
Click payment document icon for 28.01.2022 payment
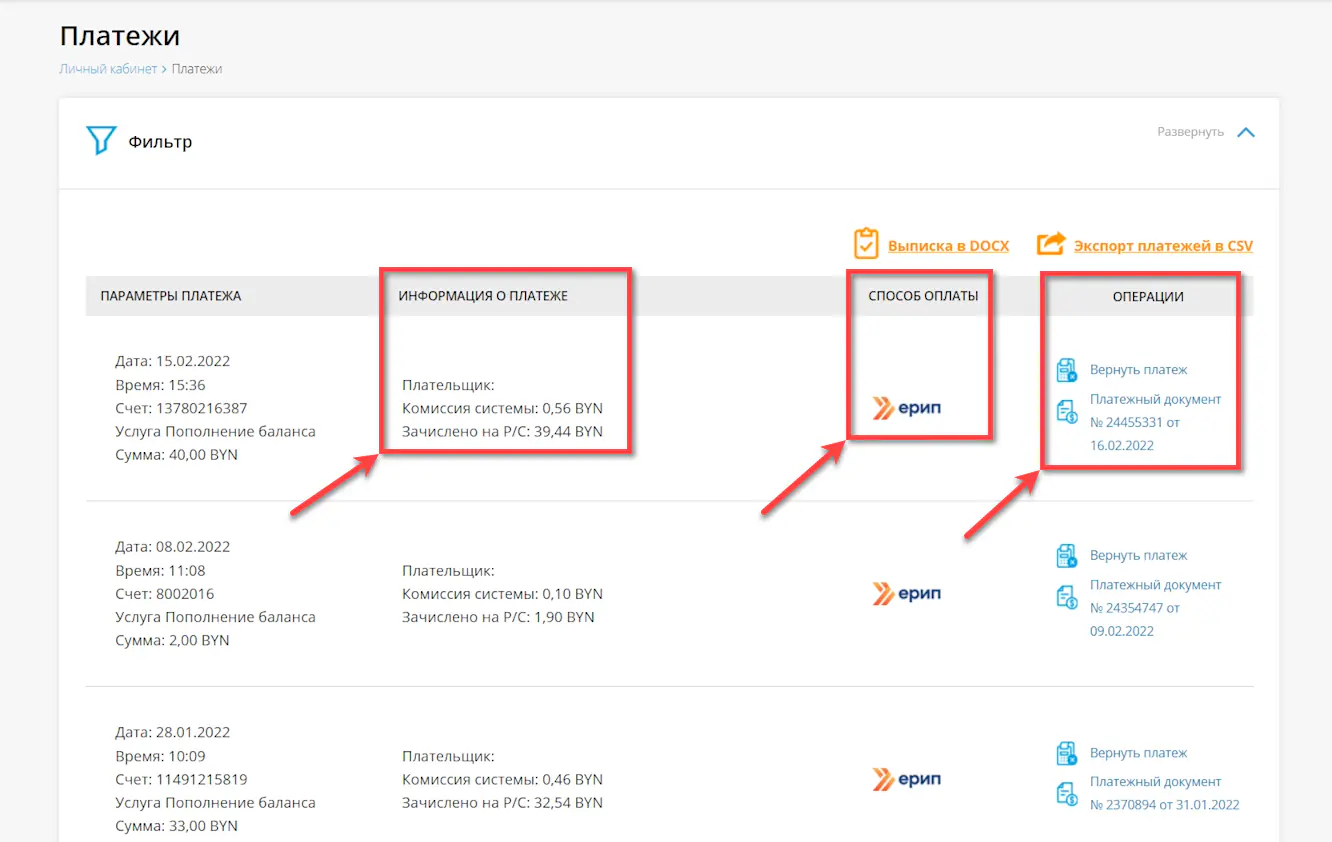tap(1067, 794)
